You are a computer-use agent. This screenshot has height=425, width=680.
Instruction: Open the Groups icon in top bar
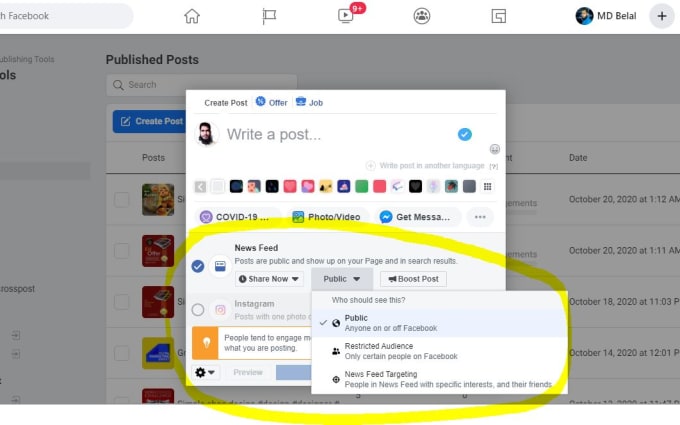coord(422,16)
